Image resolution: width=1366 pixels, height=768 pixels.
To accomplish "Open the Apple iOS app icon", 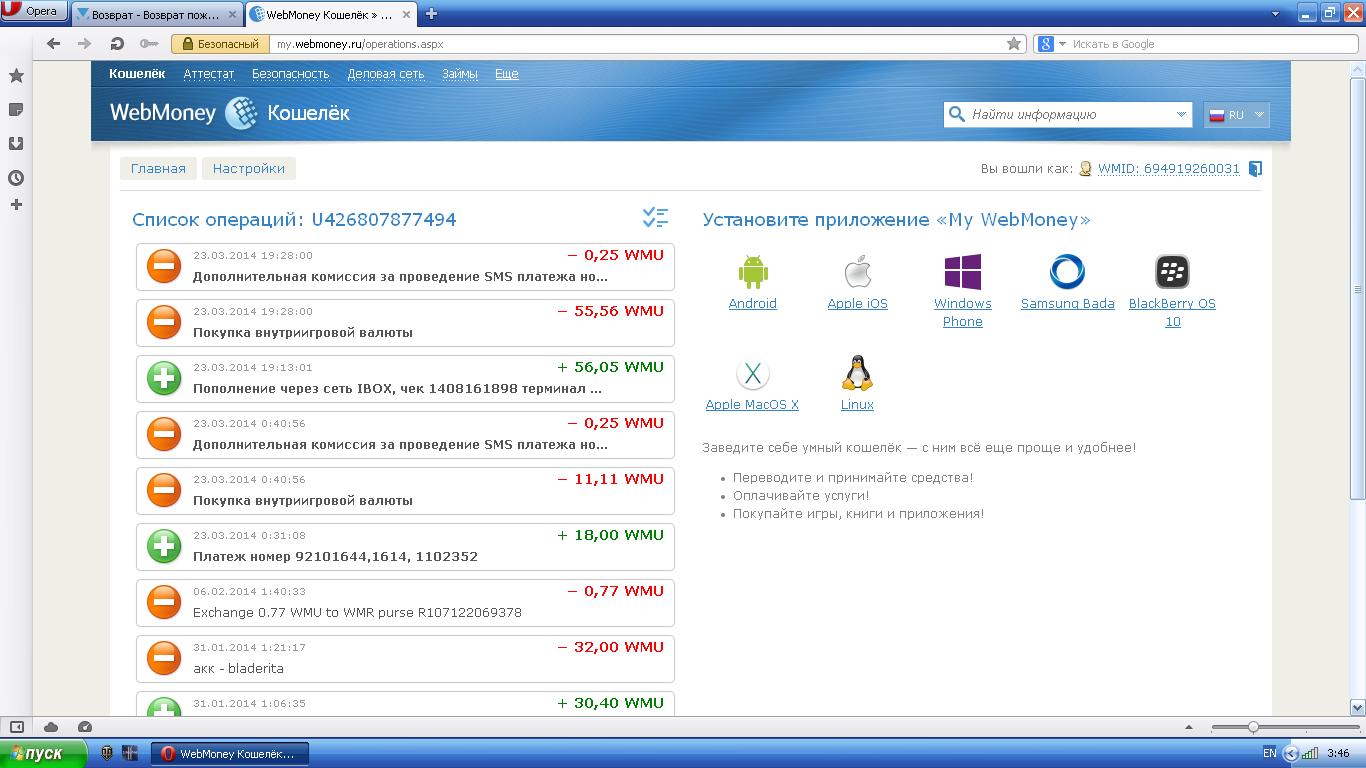I will [x=857, y=272].
